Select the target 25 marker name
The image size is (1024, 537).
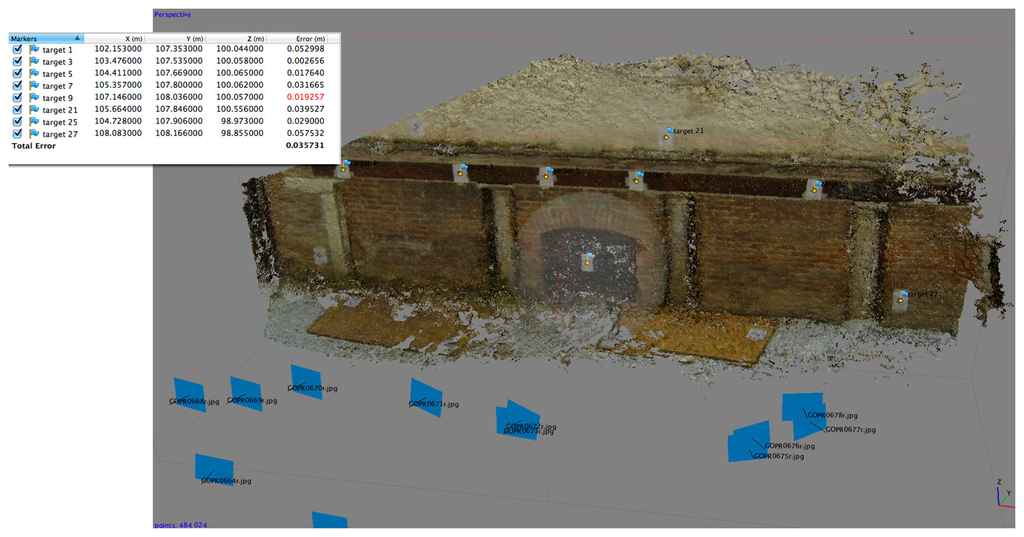[60, 122]
